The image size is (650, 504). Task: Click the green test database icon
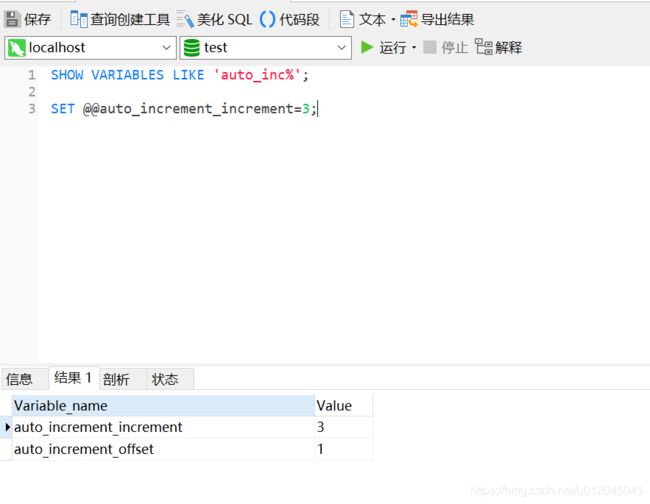(192, 48)
